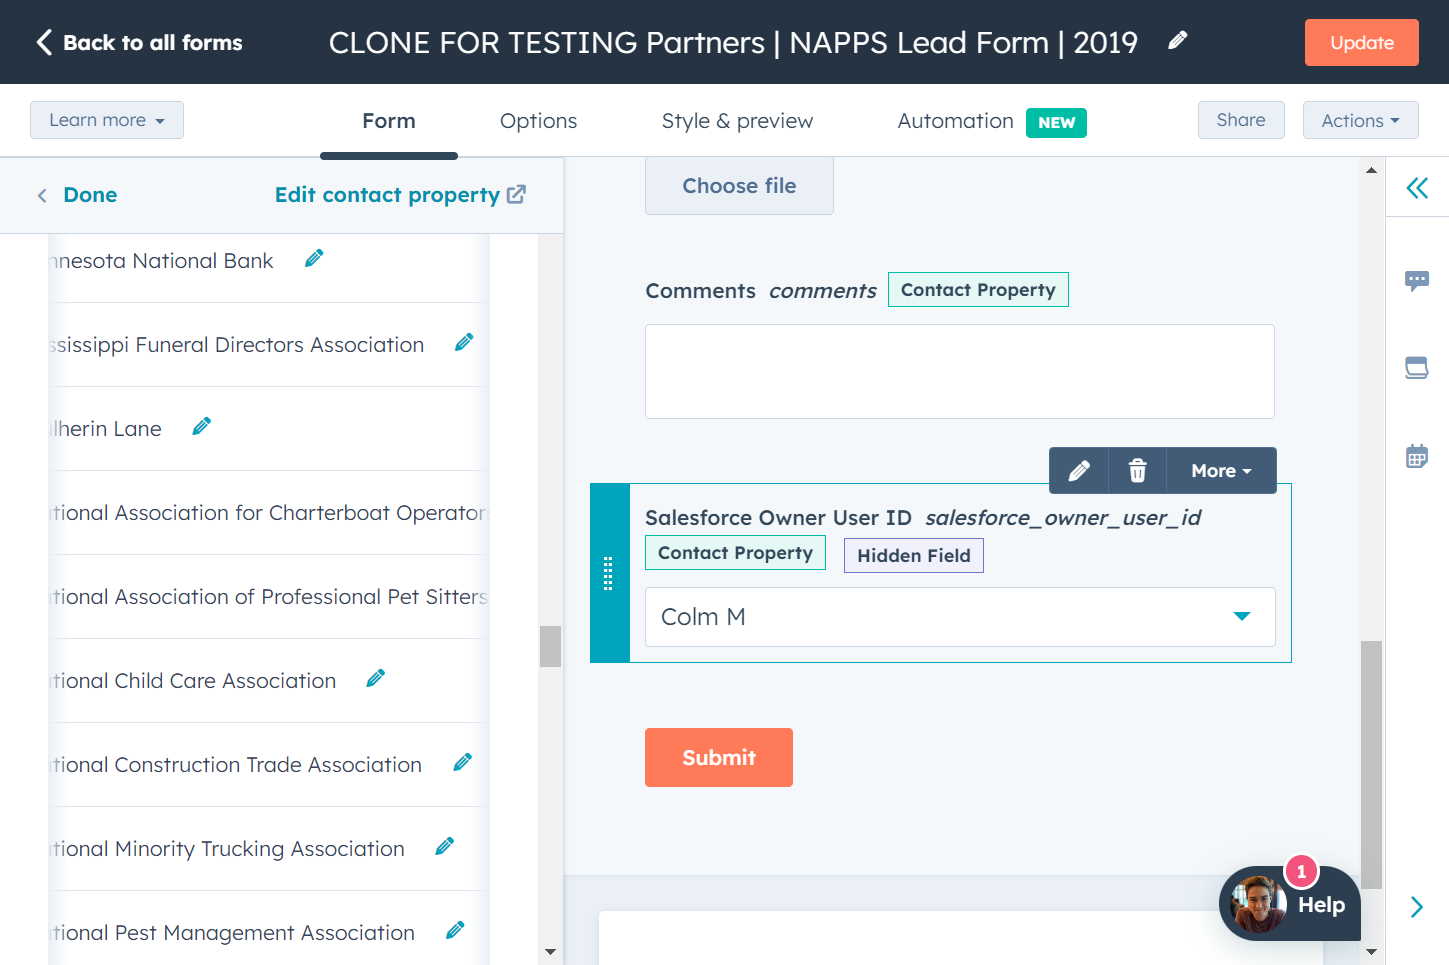Open the Help chat widget
The height and width of the screenshot is (965, 1449).
1290,904
